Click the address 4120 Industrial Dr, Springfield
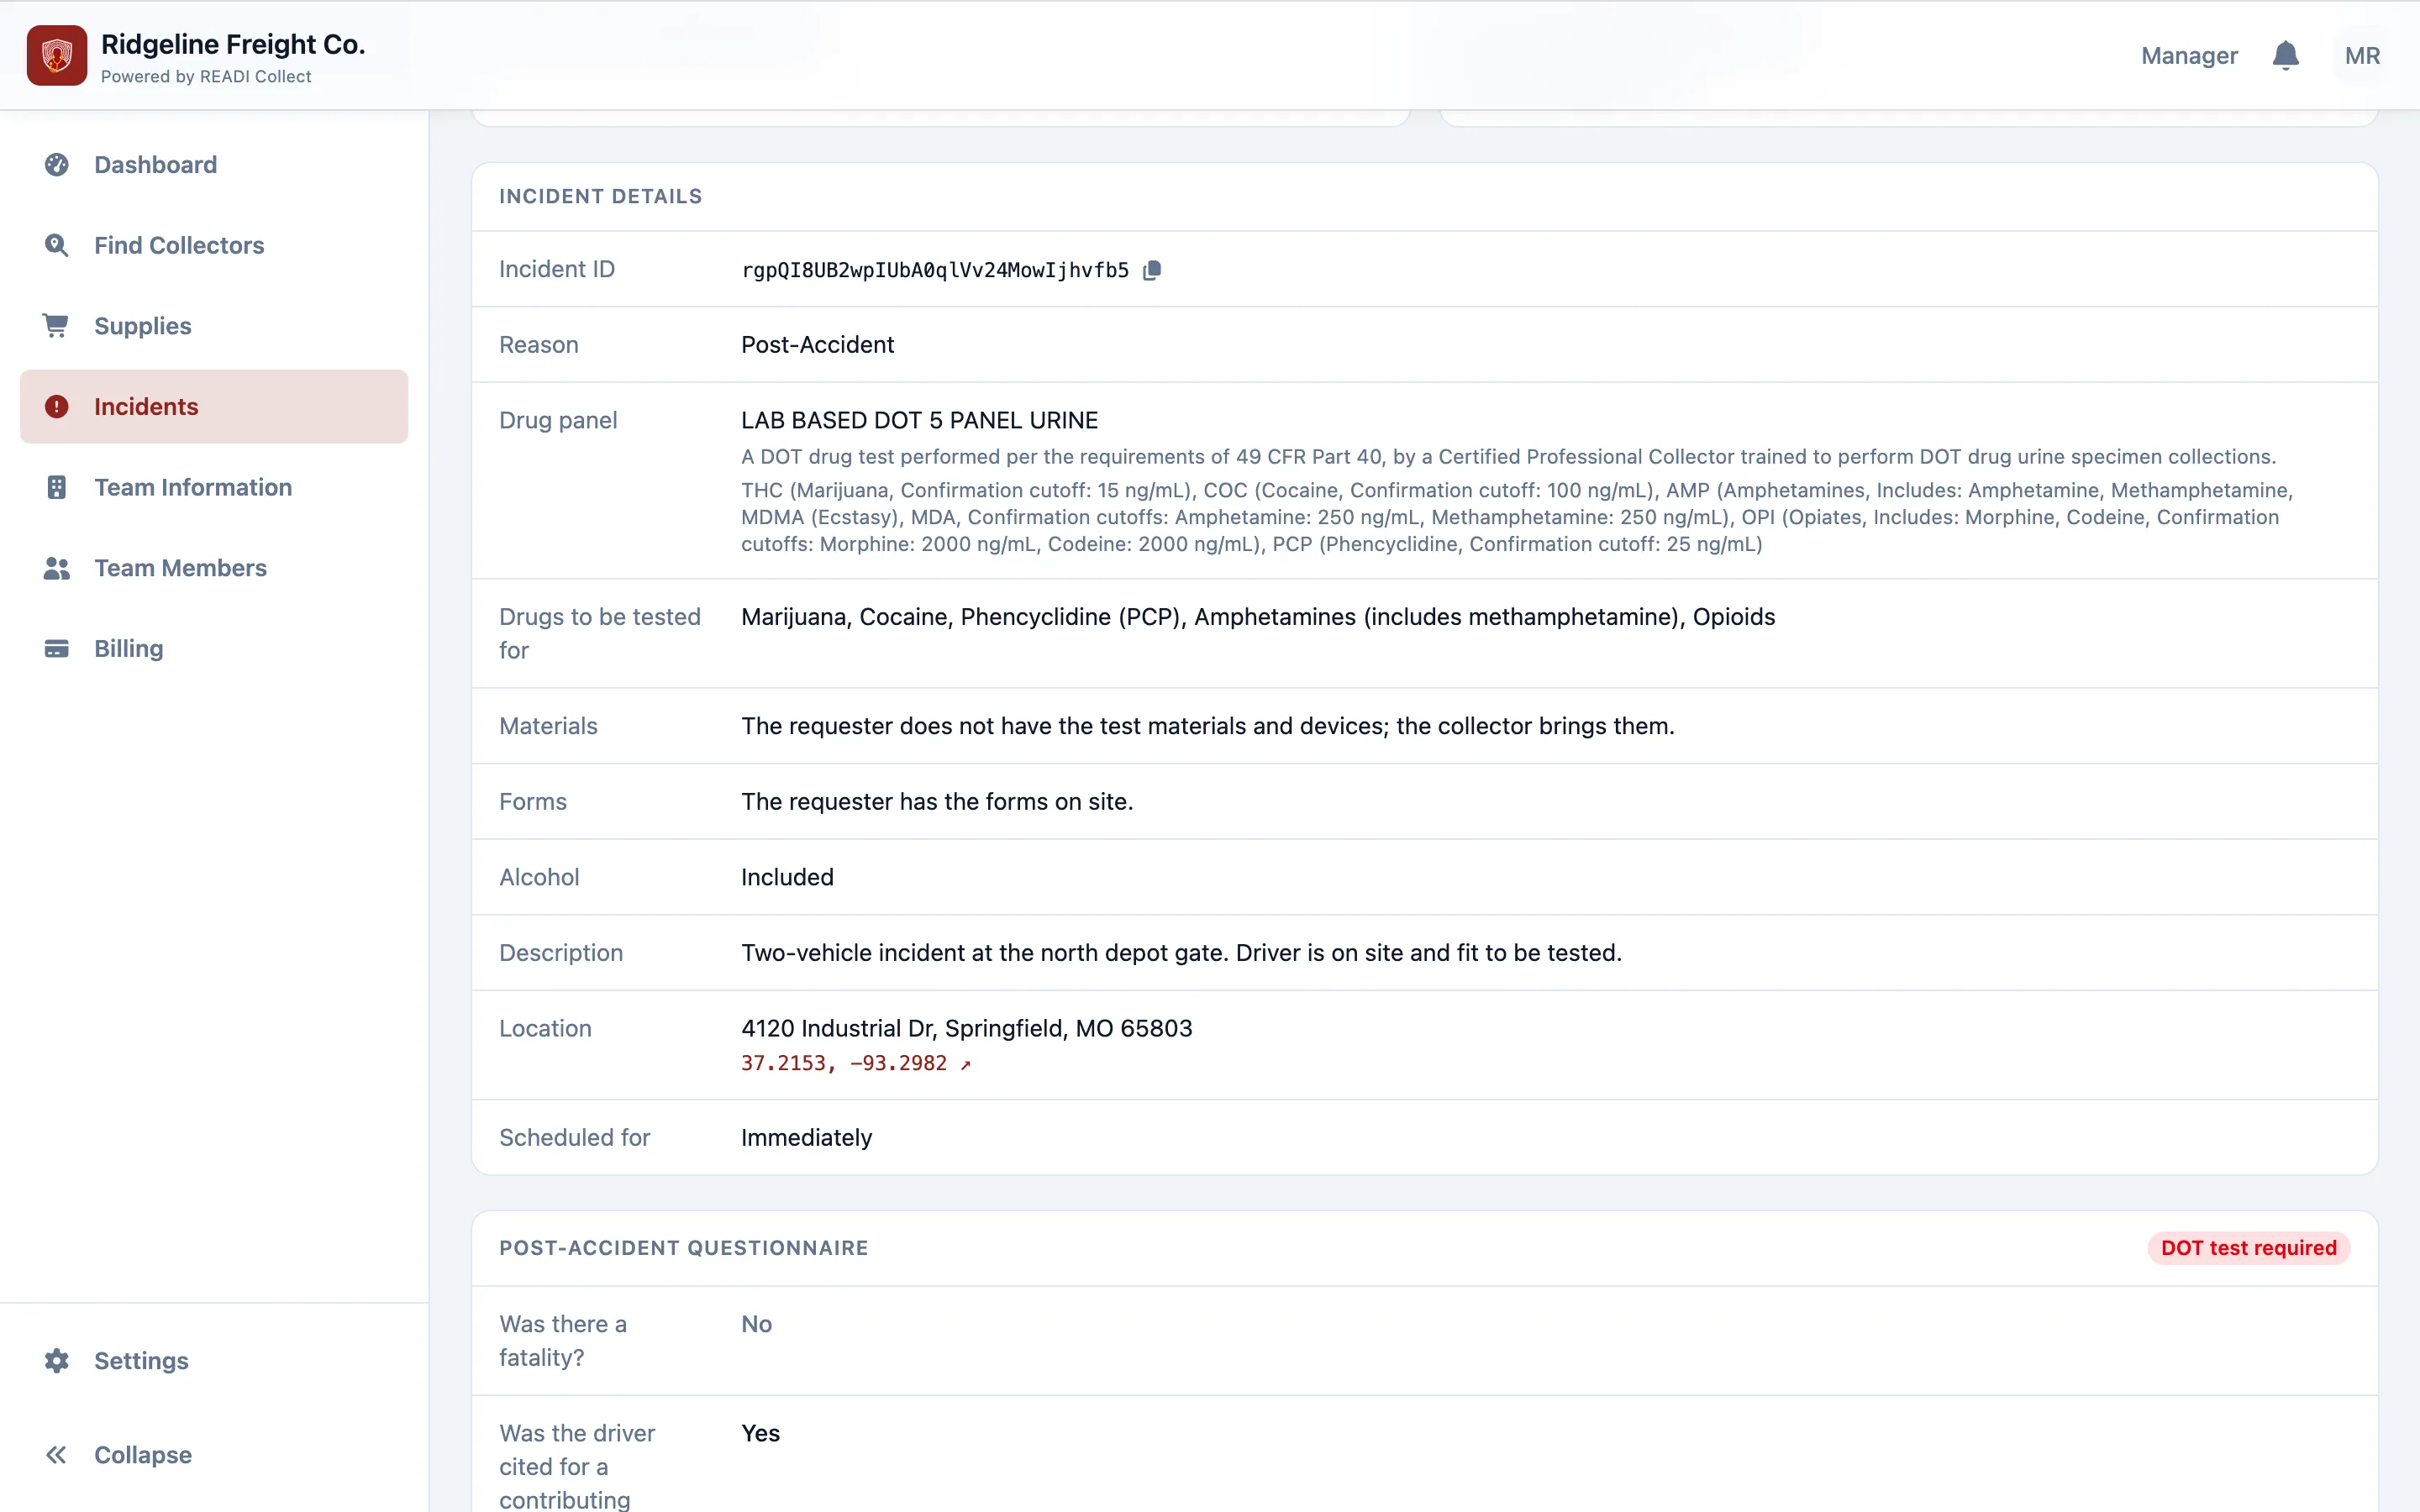The image size is (2420, 1512). click(966, 1028)
